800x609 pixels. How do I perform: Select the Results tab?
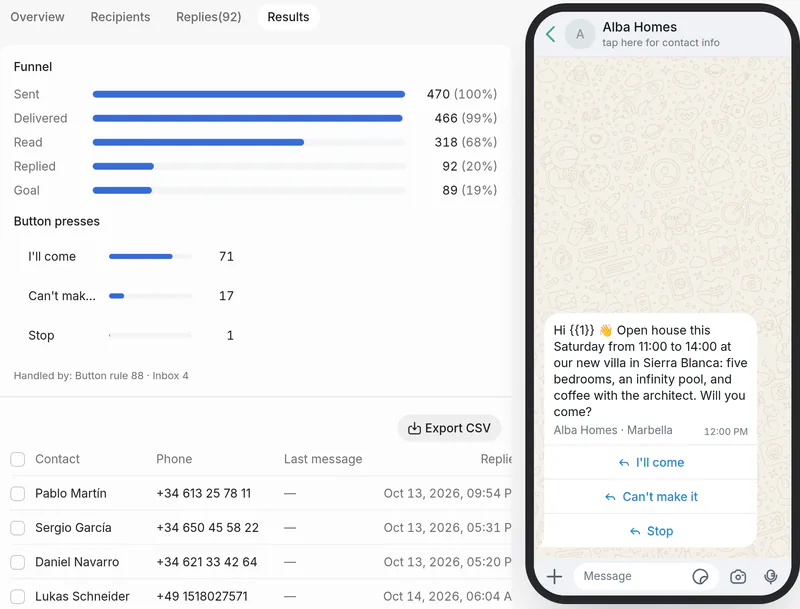tap(288, 17)
